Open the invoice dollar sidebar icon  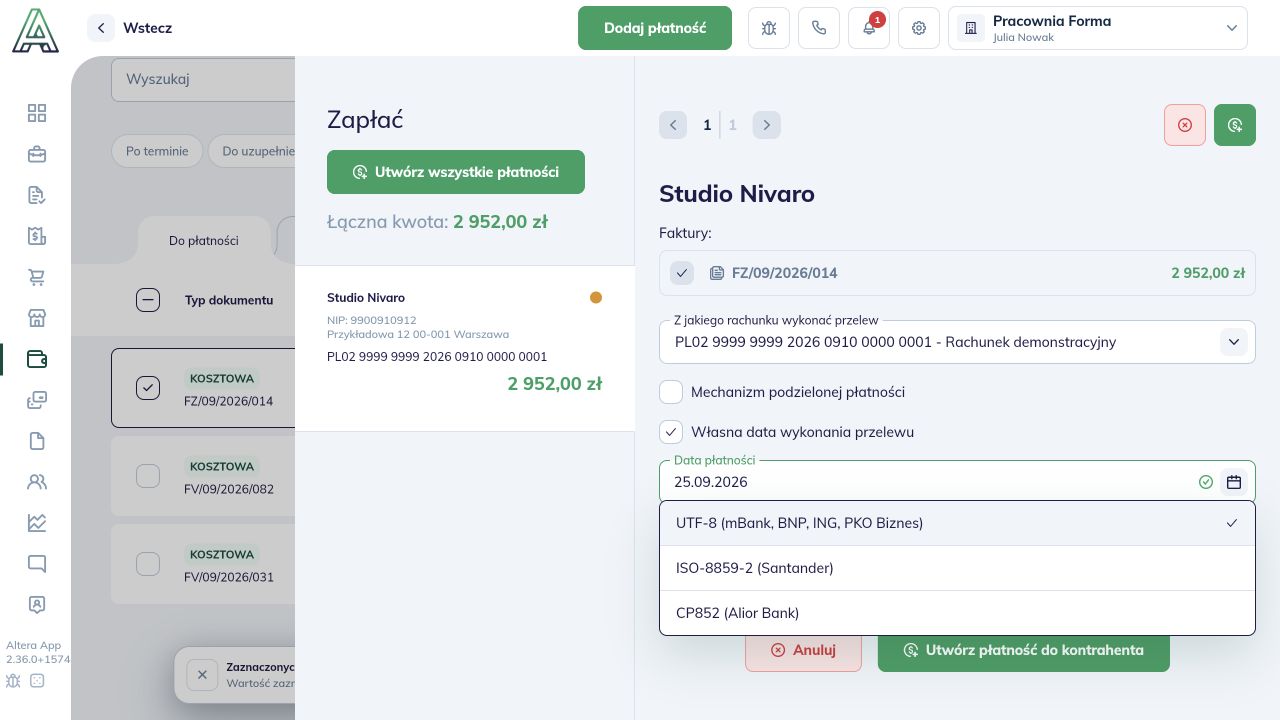(x=37, y=236)
